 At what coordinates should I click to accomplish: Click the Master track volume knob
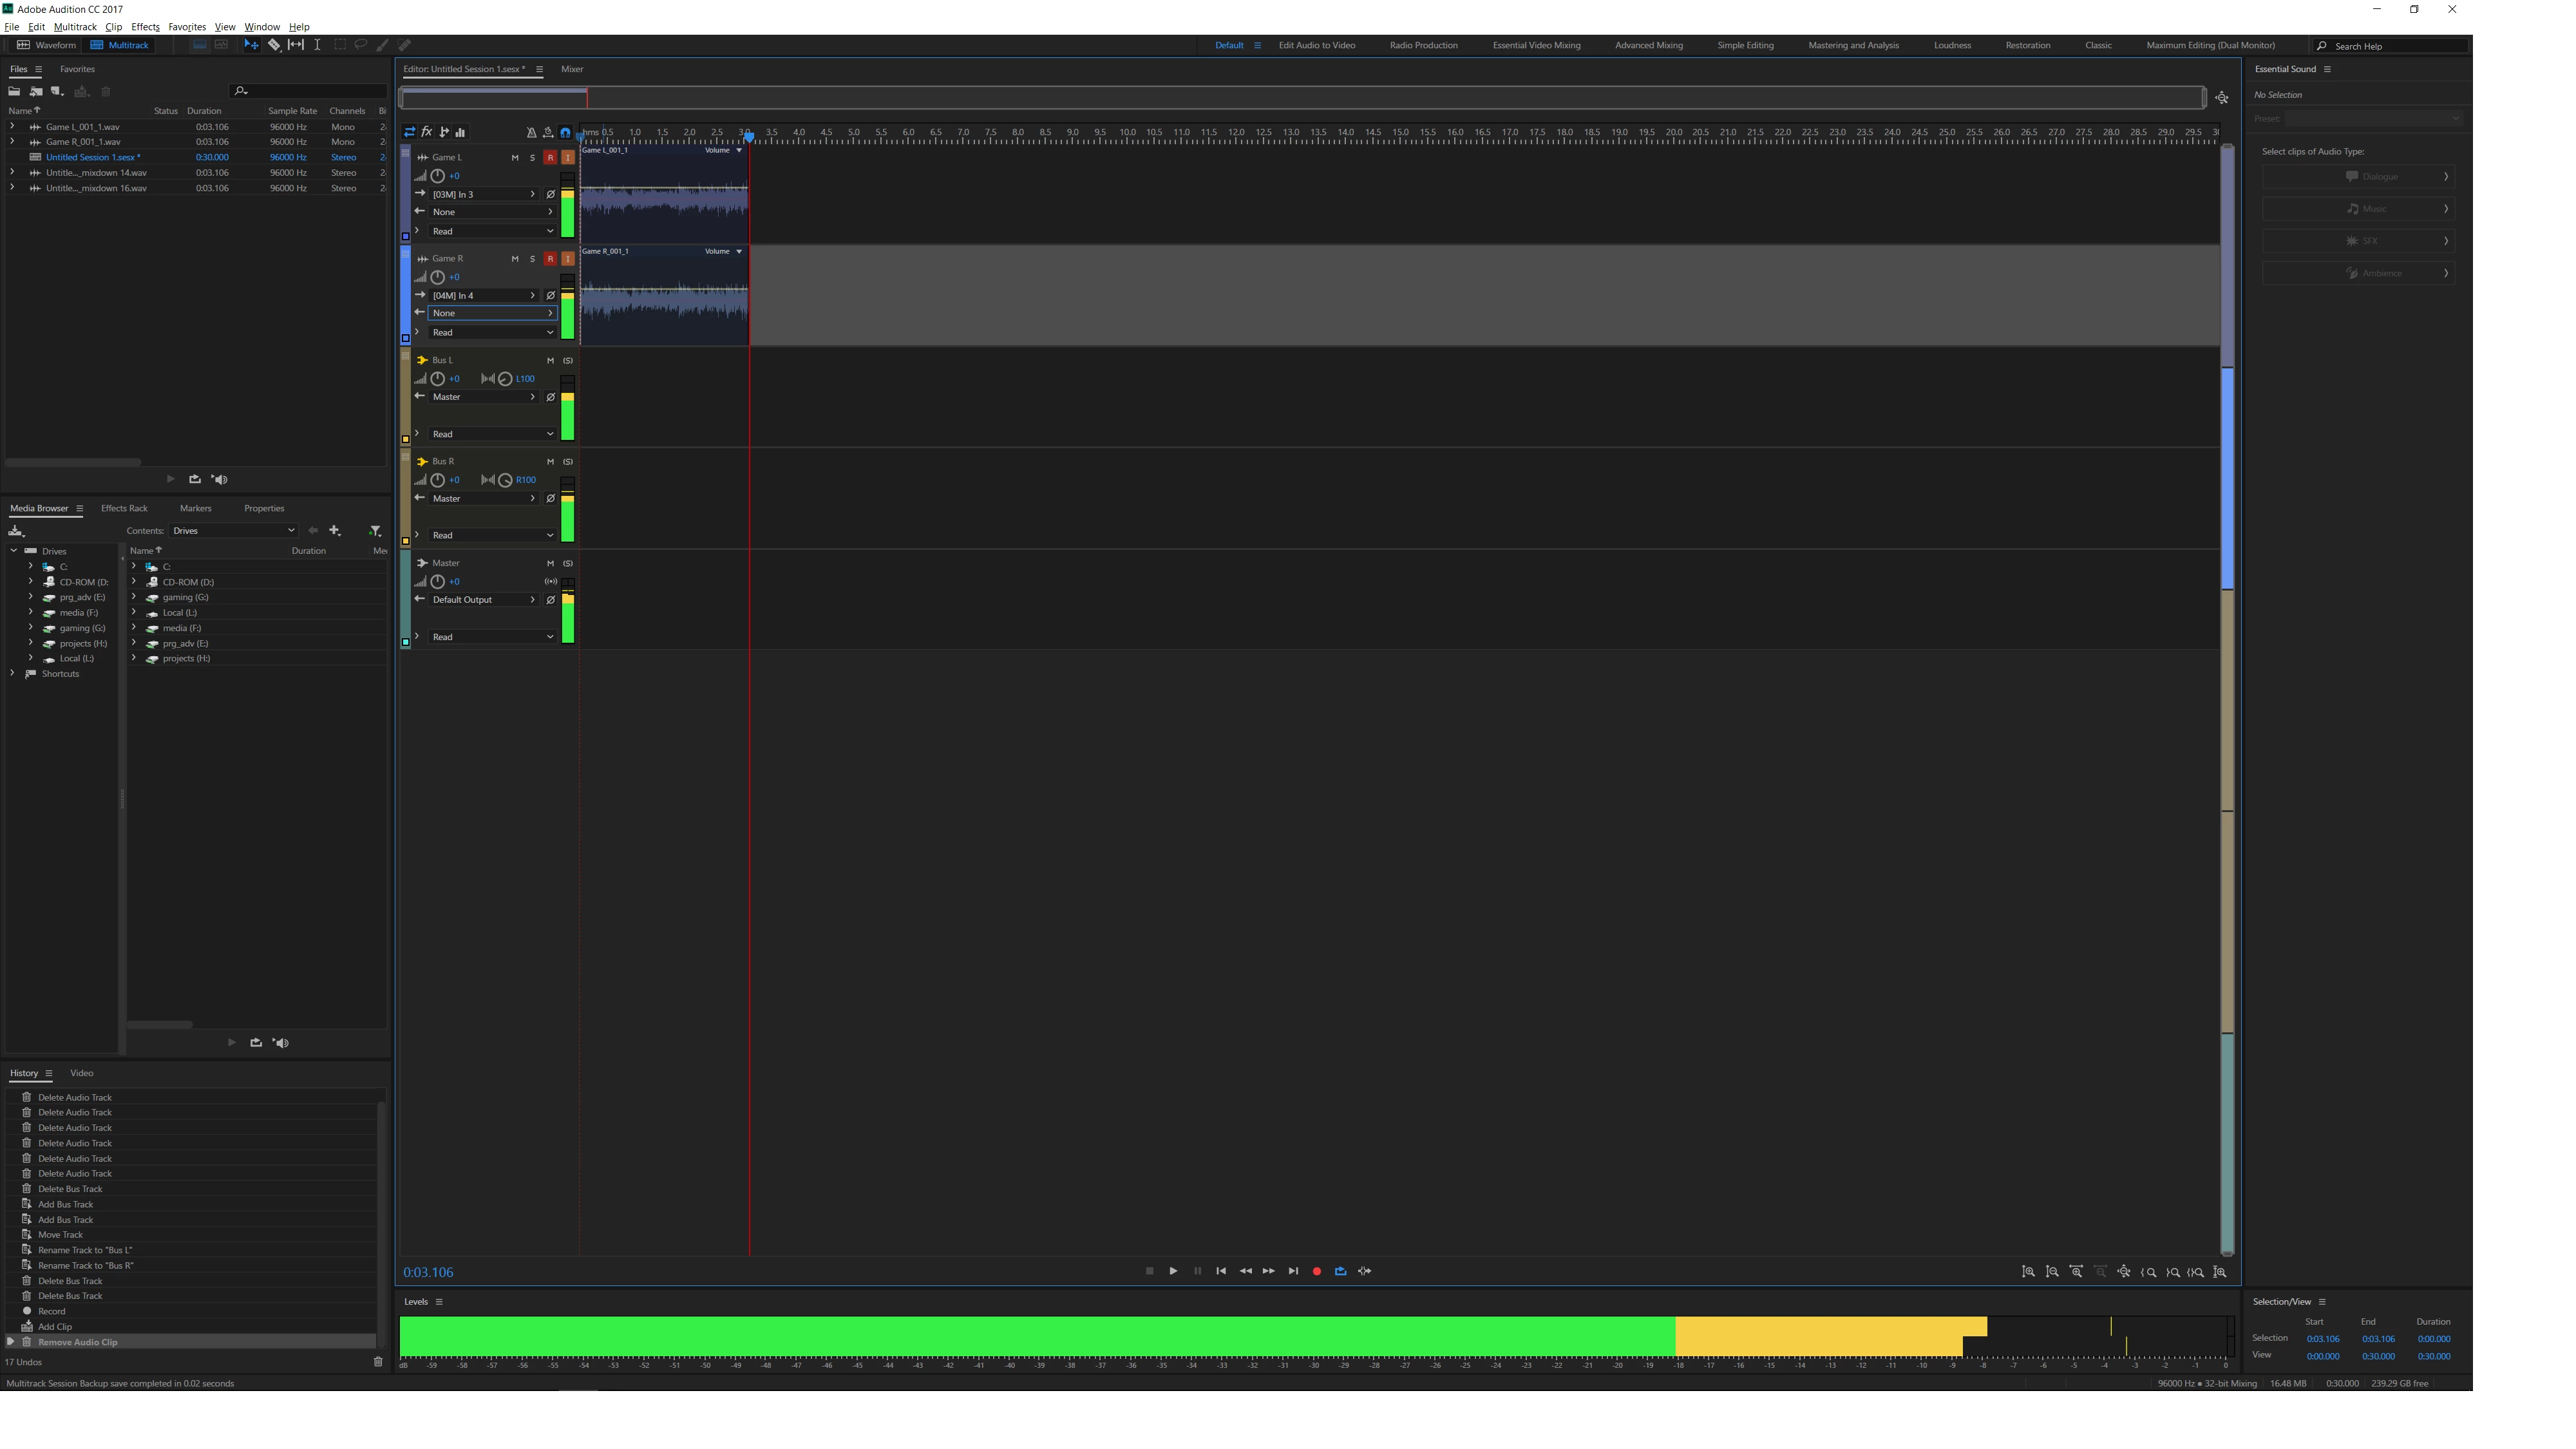click(x=438, y=582)
